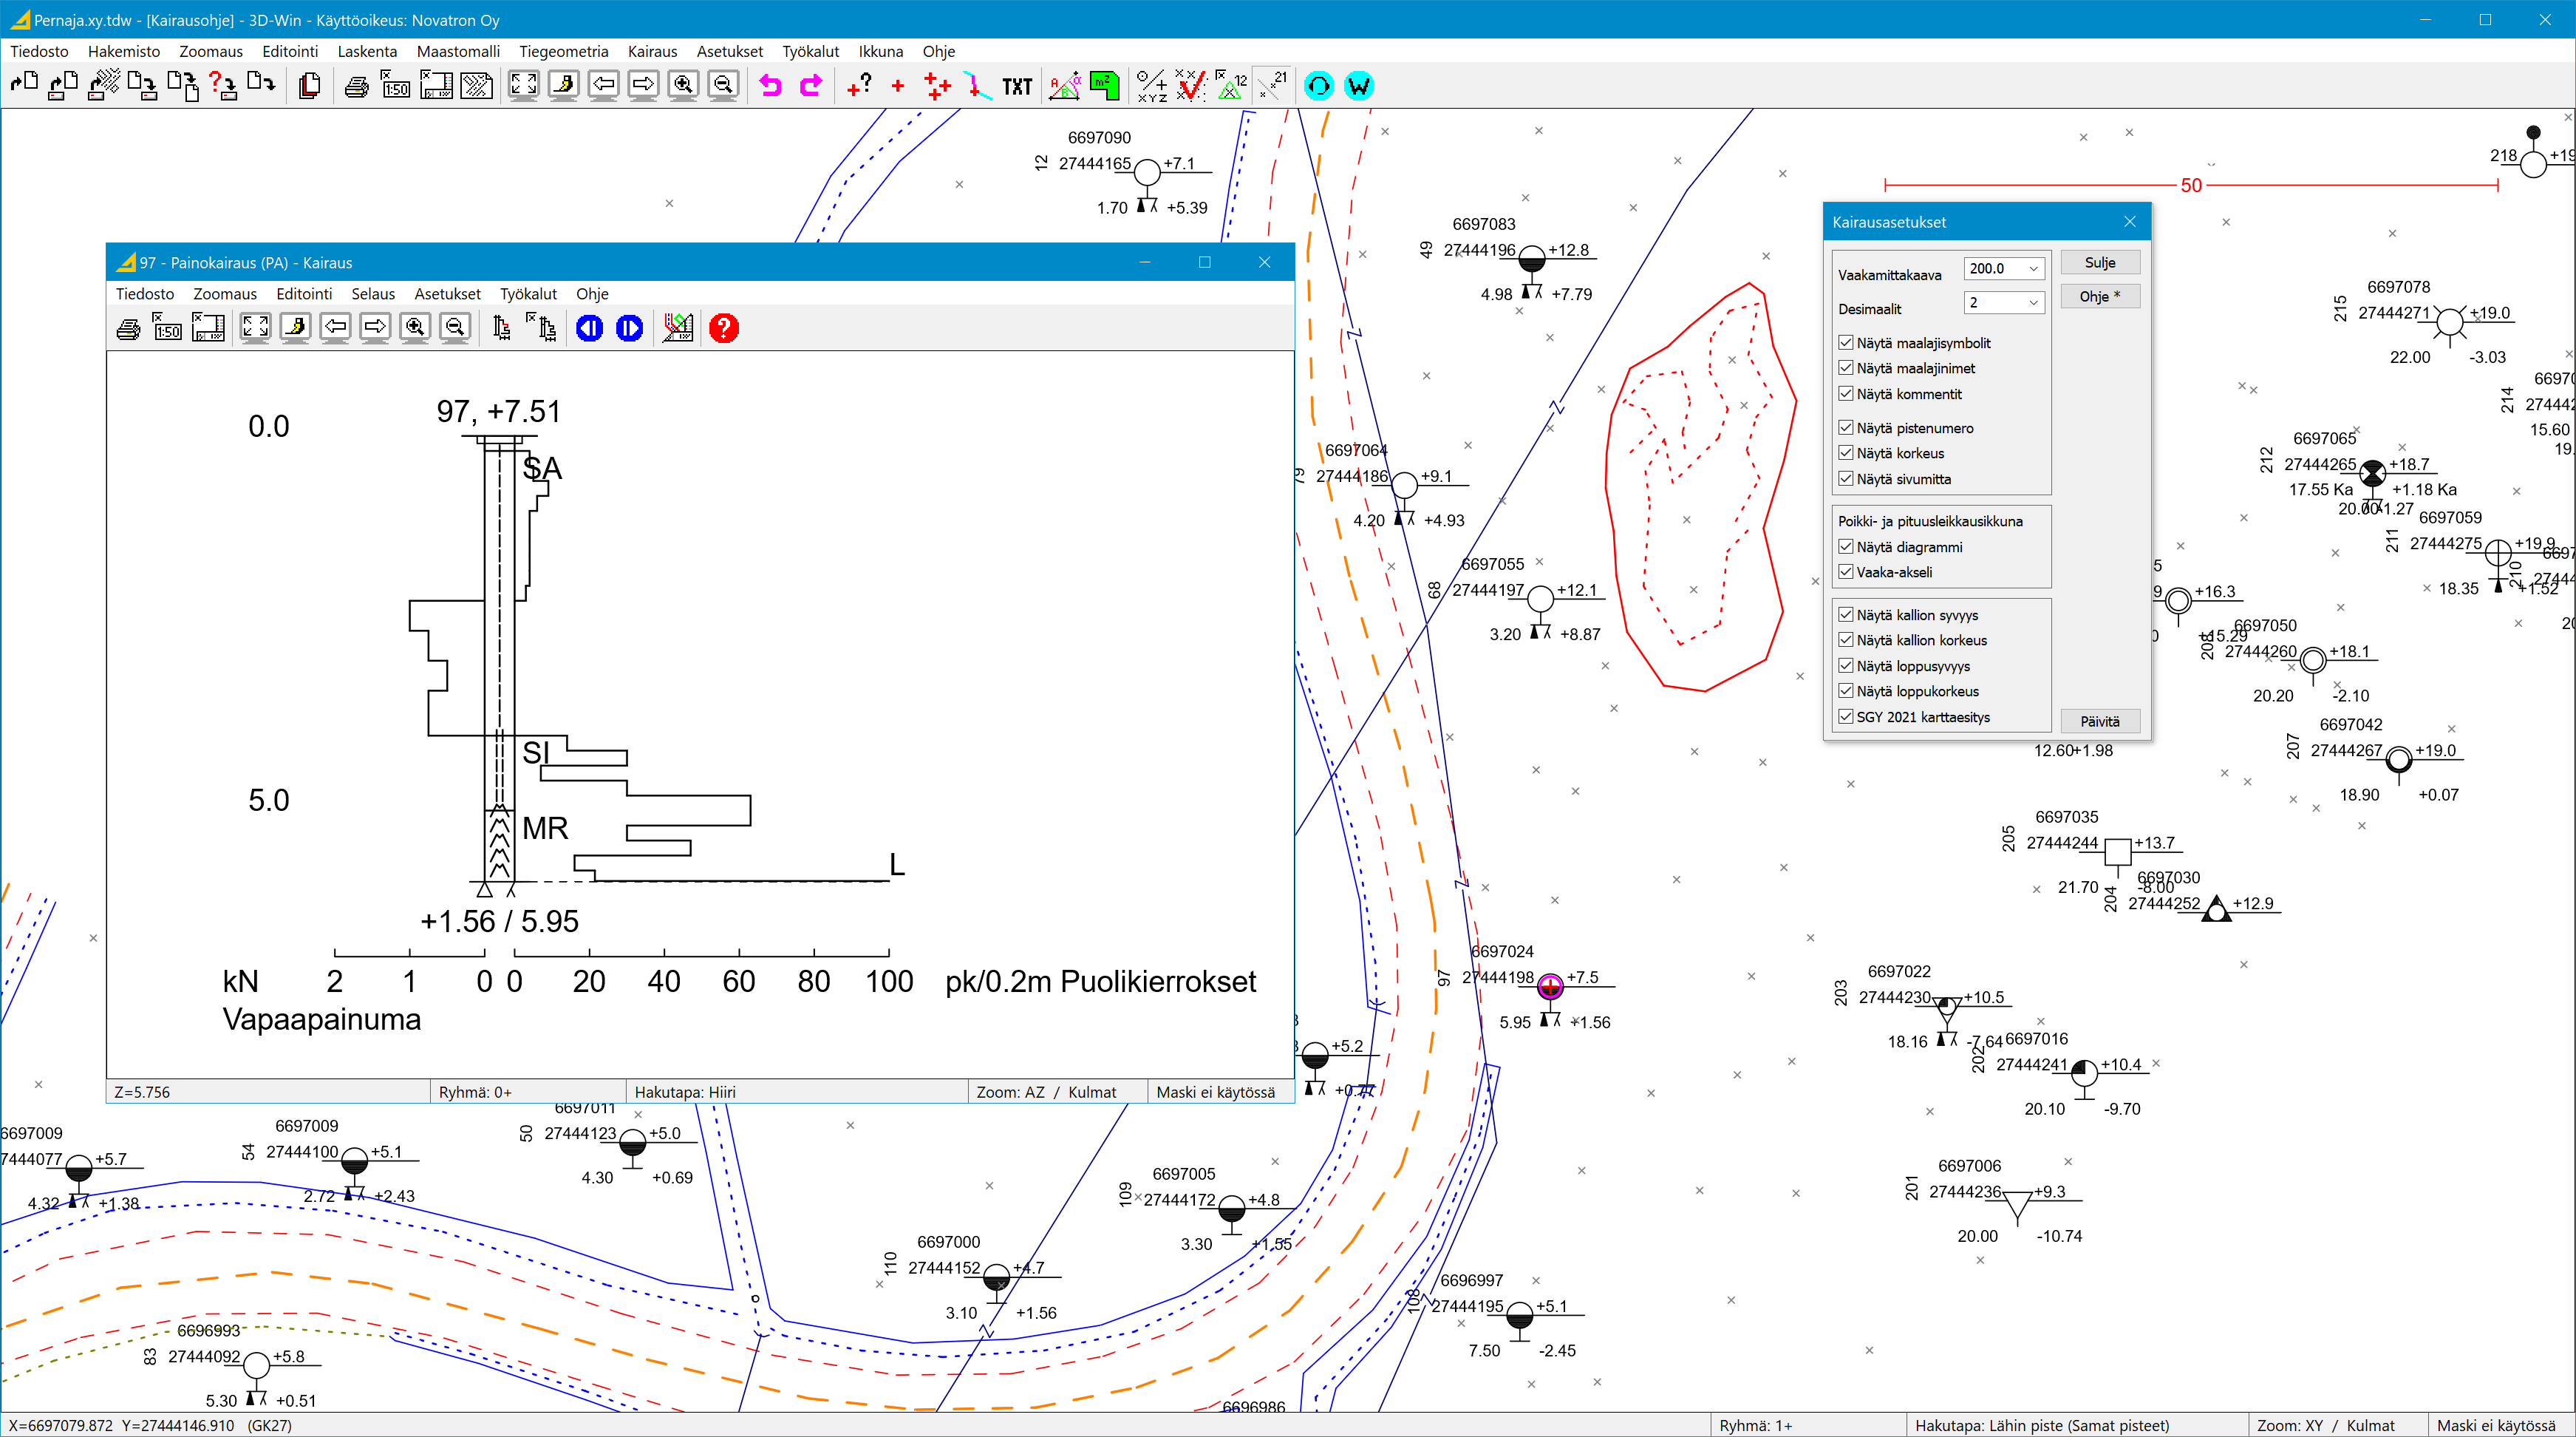
Task: Click the magenta undo arrow icon
Action: [770, 86]
